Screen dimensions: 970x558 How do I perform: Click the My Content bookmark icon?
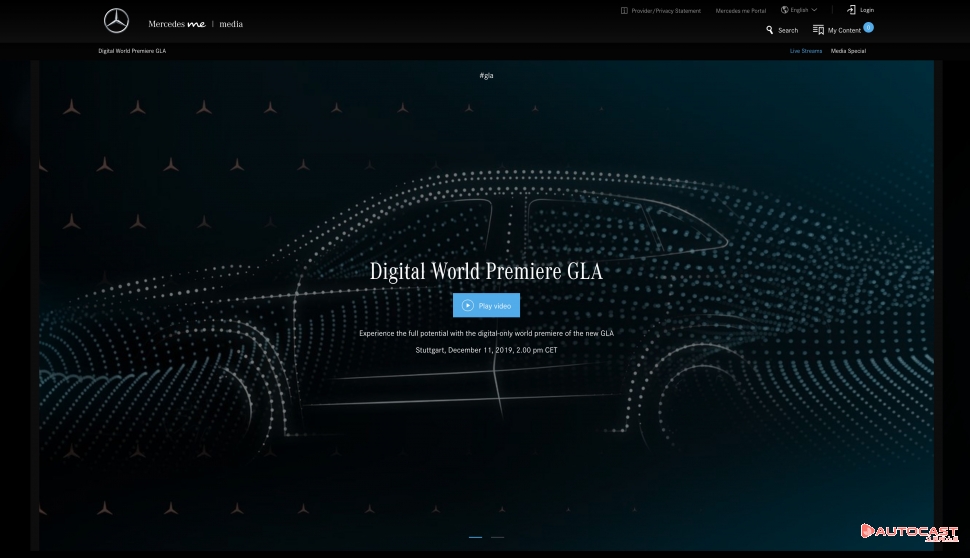coord(818,30)
